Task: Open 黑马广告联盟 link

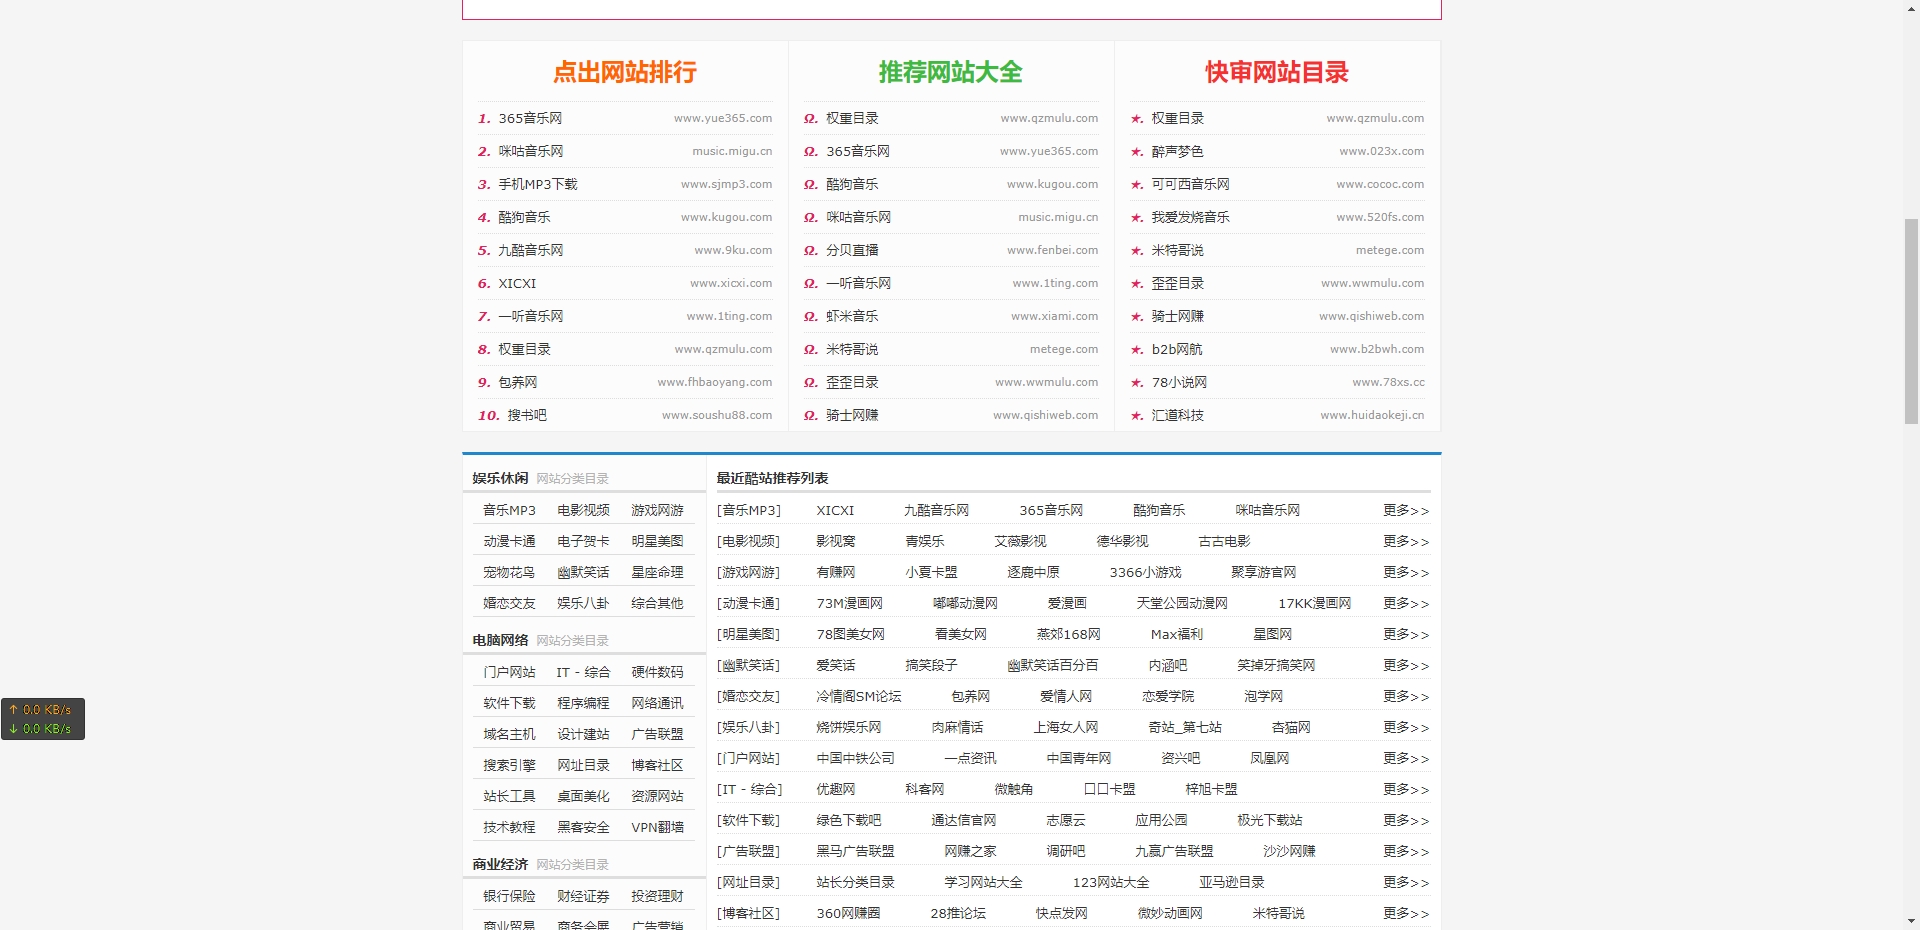Action: click(x=855, y=851)
